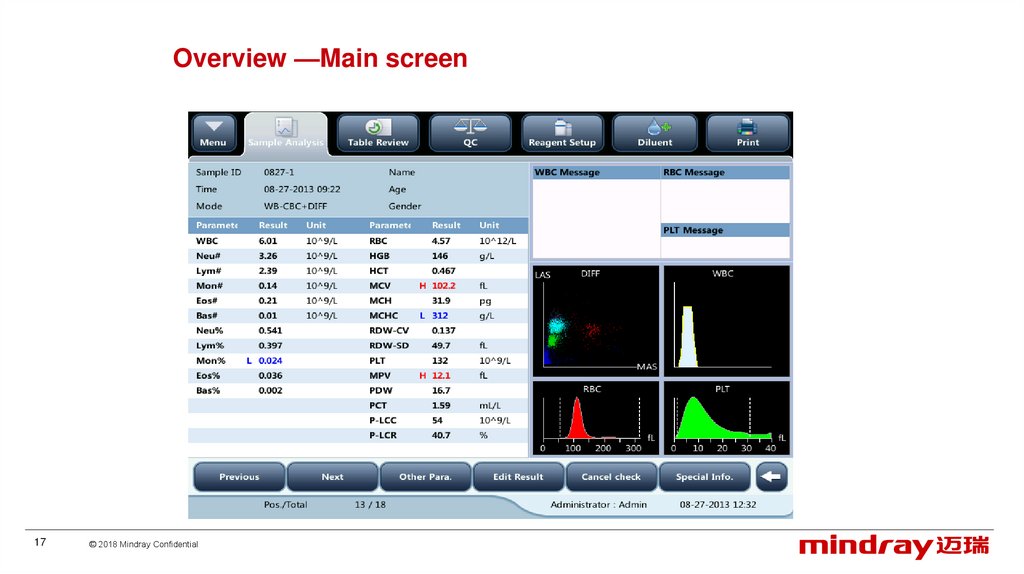This screenshot has height=574, width=1024.
Task: Select the P-LCC result 54
Action: tap(437, 421)
